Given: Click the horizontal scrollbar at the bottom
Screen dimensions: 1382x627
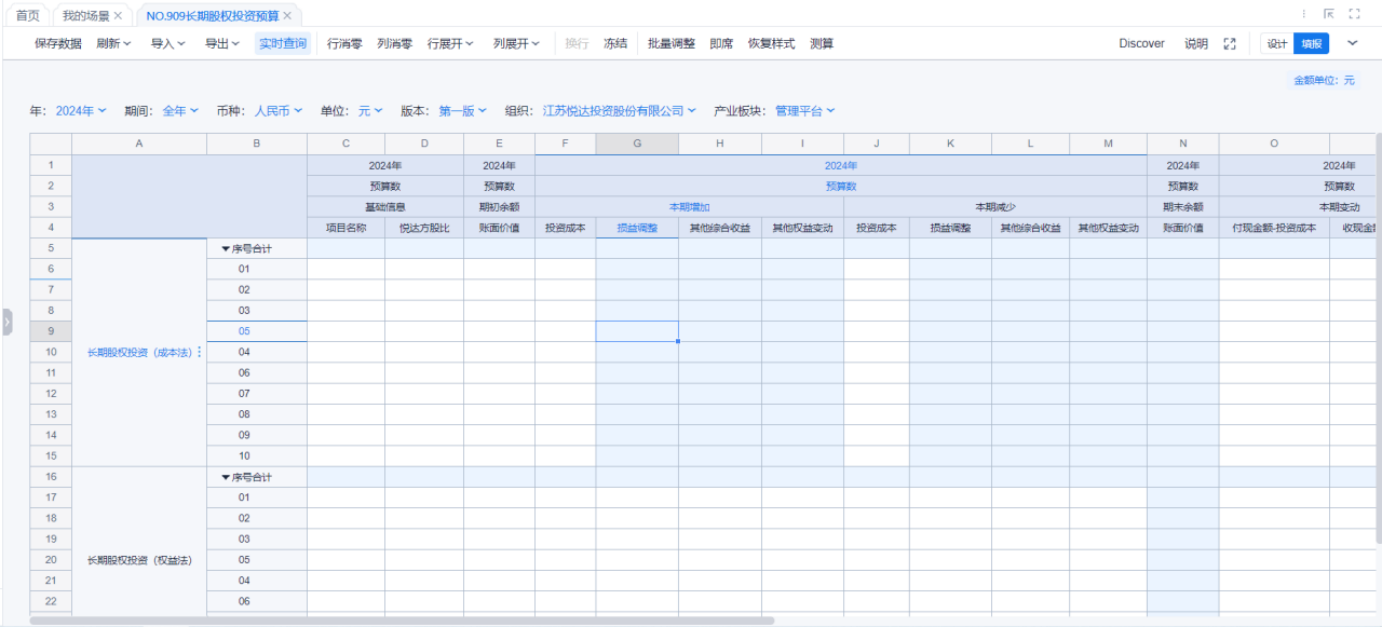Looking at the screenshot, I should (400, 621).
